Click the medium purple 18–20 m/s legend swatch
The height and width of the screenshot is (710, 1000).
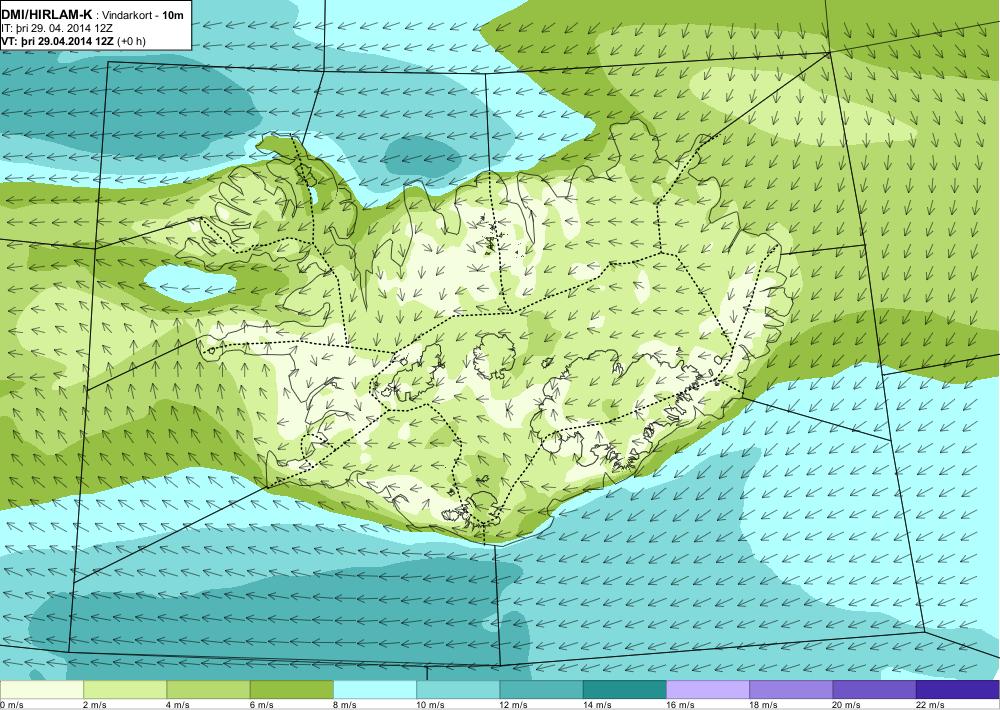791,690
